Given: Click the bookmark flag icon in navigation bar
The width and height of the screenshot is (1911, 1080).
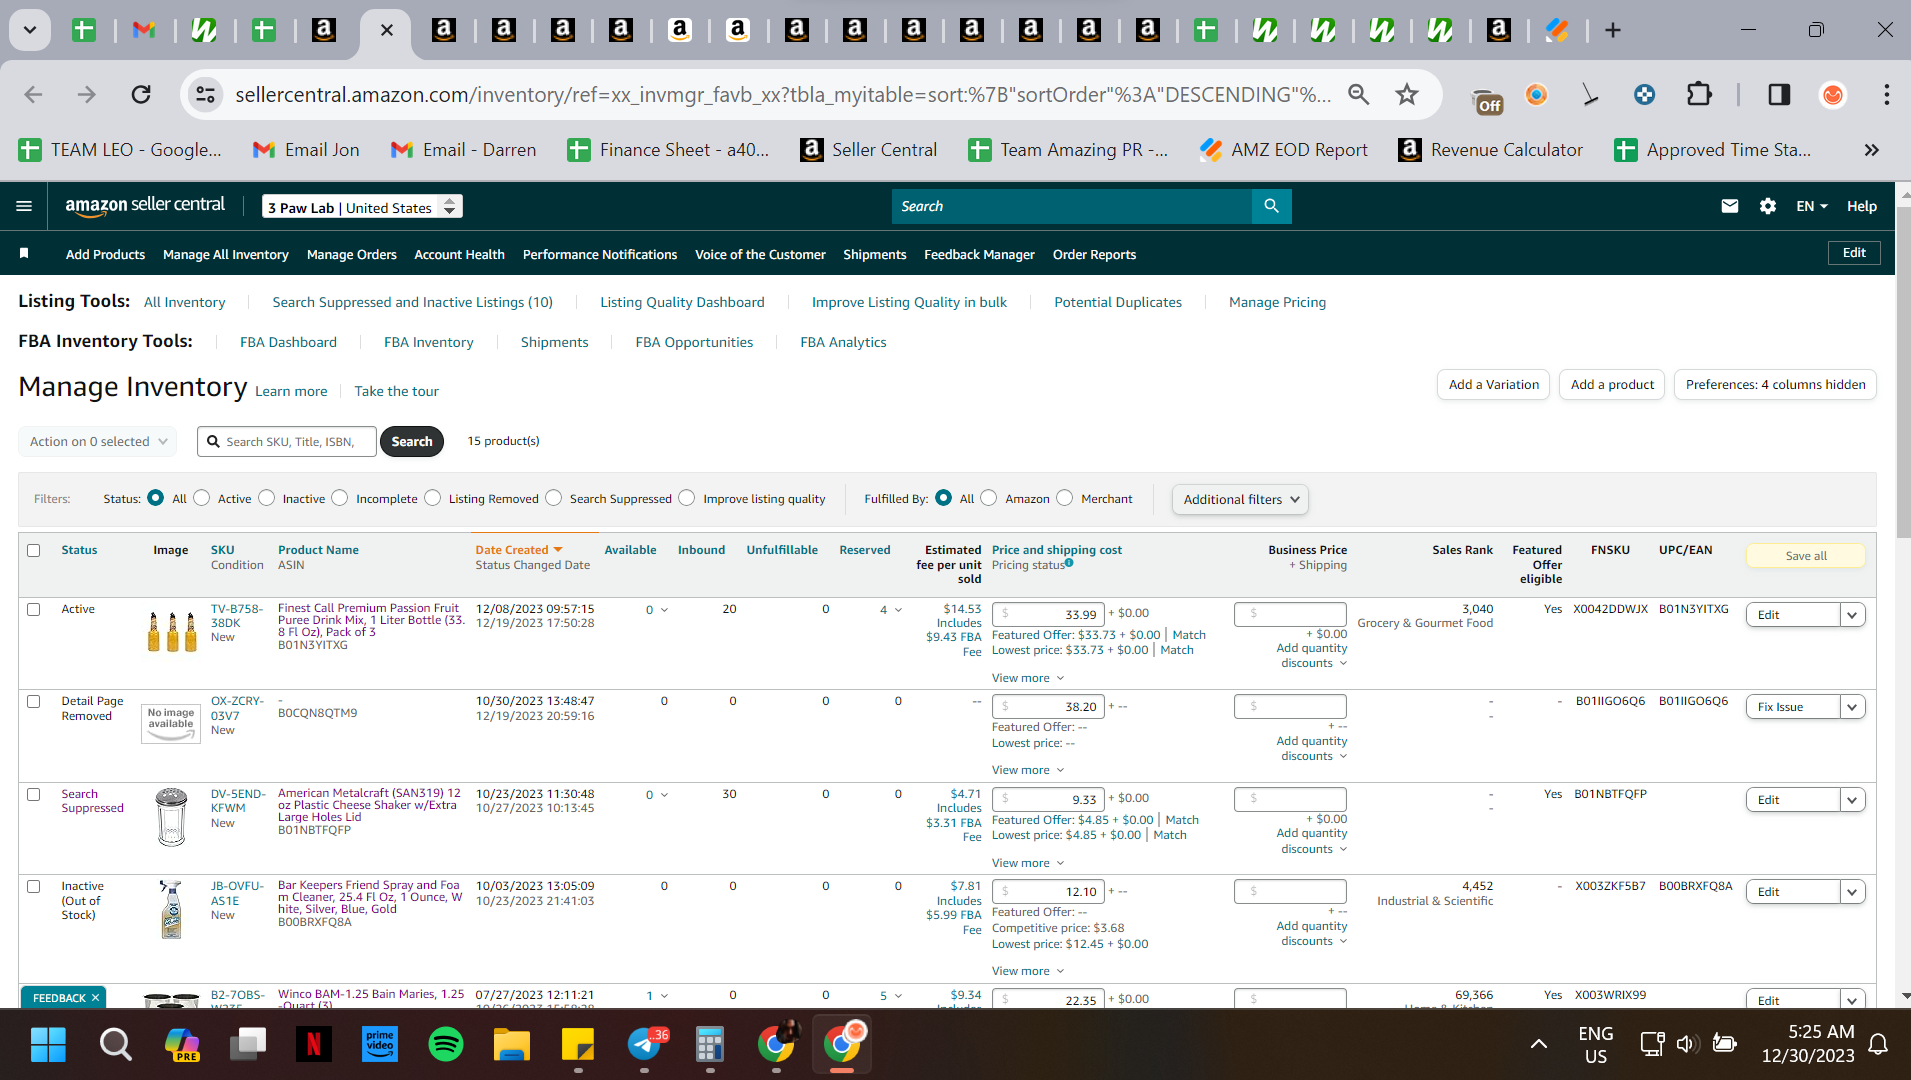Looking at the screenshot, I should pos(24,254).
